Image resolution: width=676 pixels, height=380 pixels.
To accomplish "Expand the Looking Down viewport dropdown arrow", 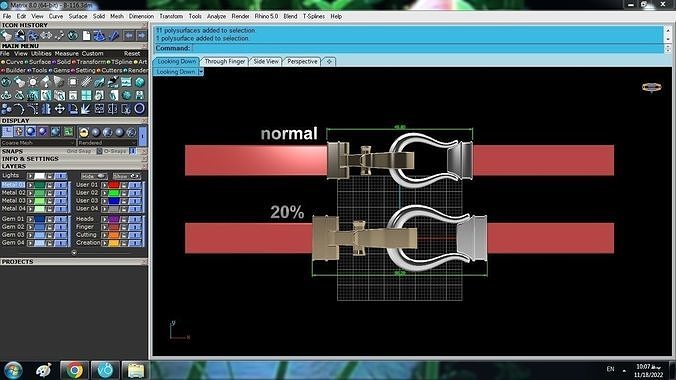I will 201,72.
